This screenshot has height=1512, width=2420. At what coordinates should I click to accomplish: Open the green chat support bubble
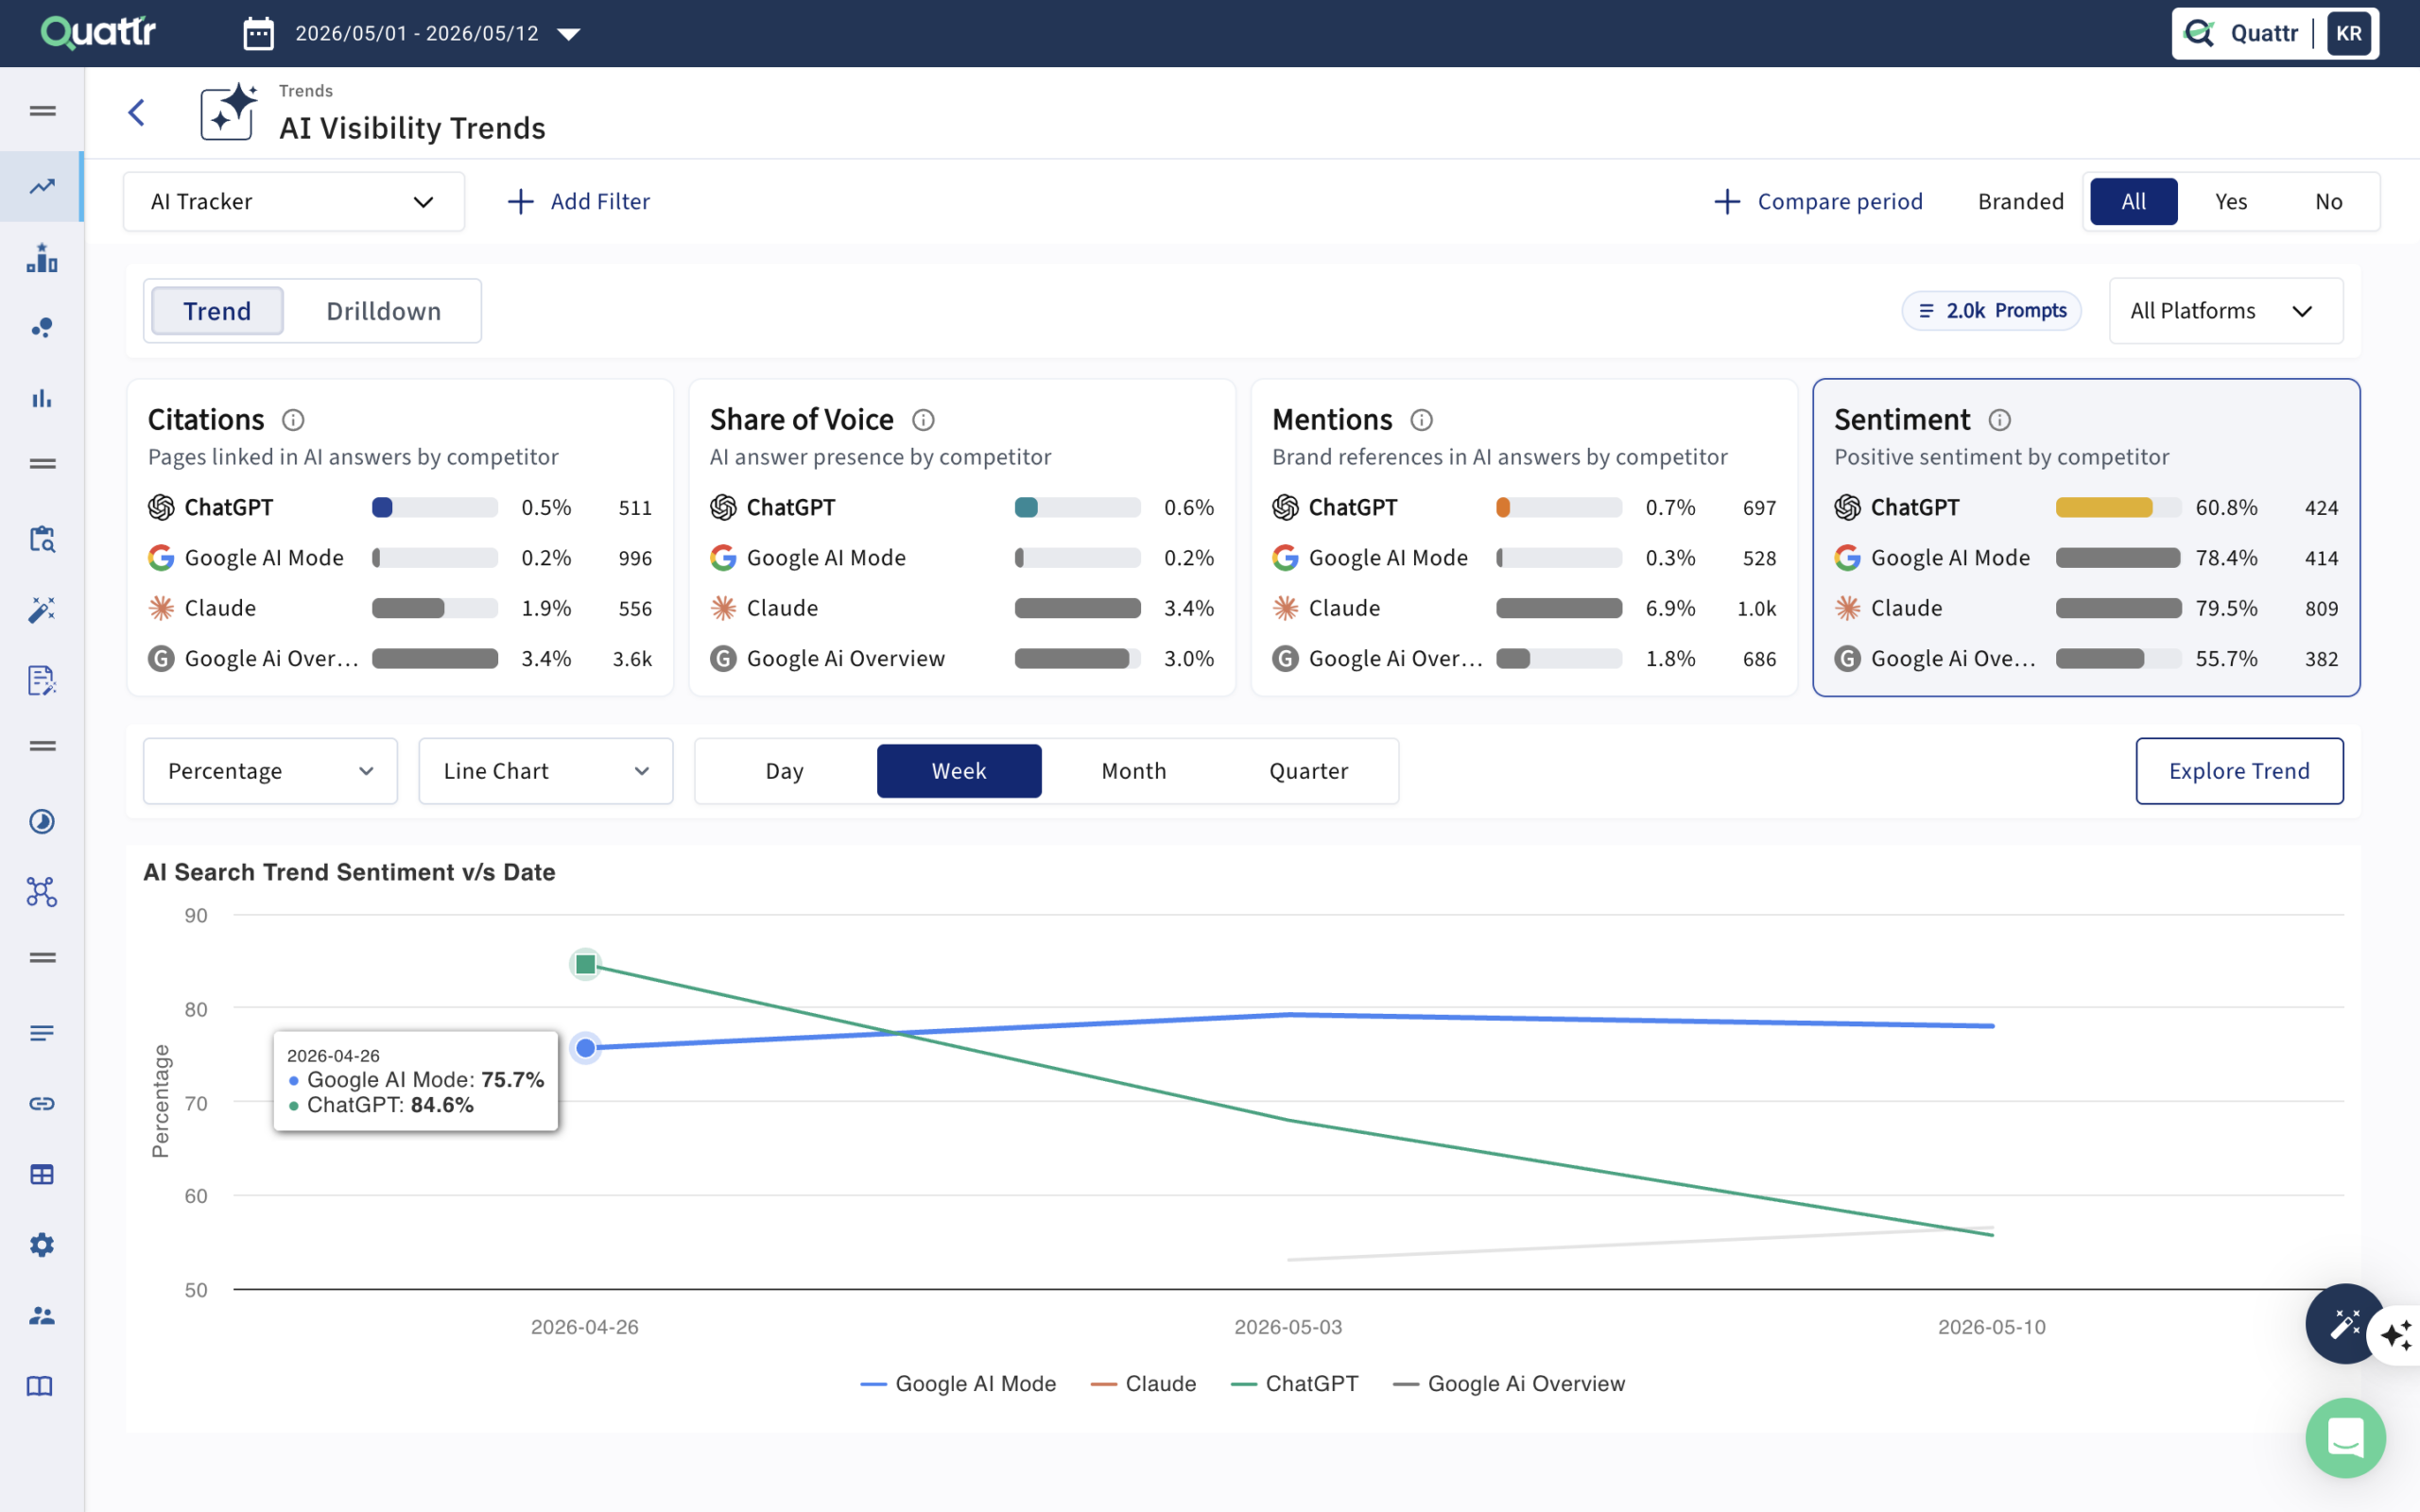coord(2345,1437)
